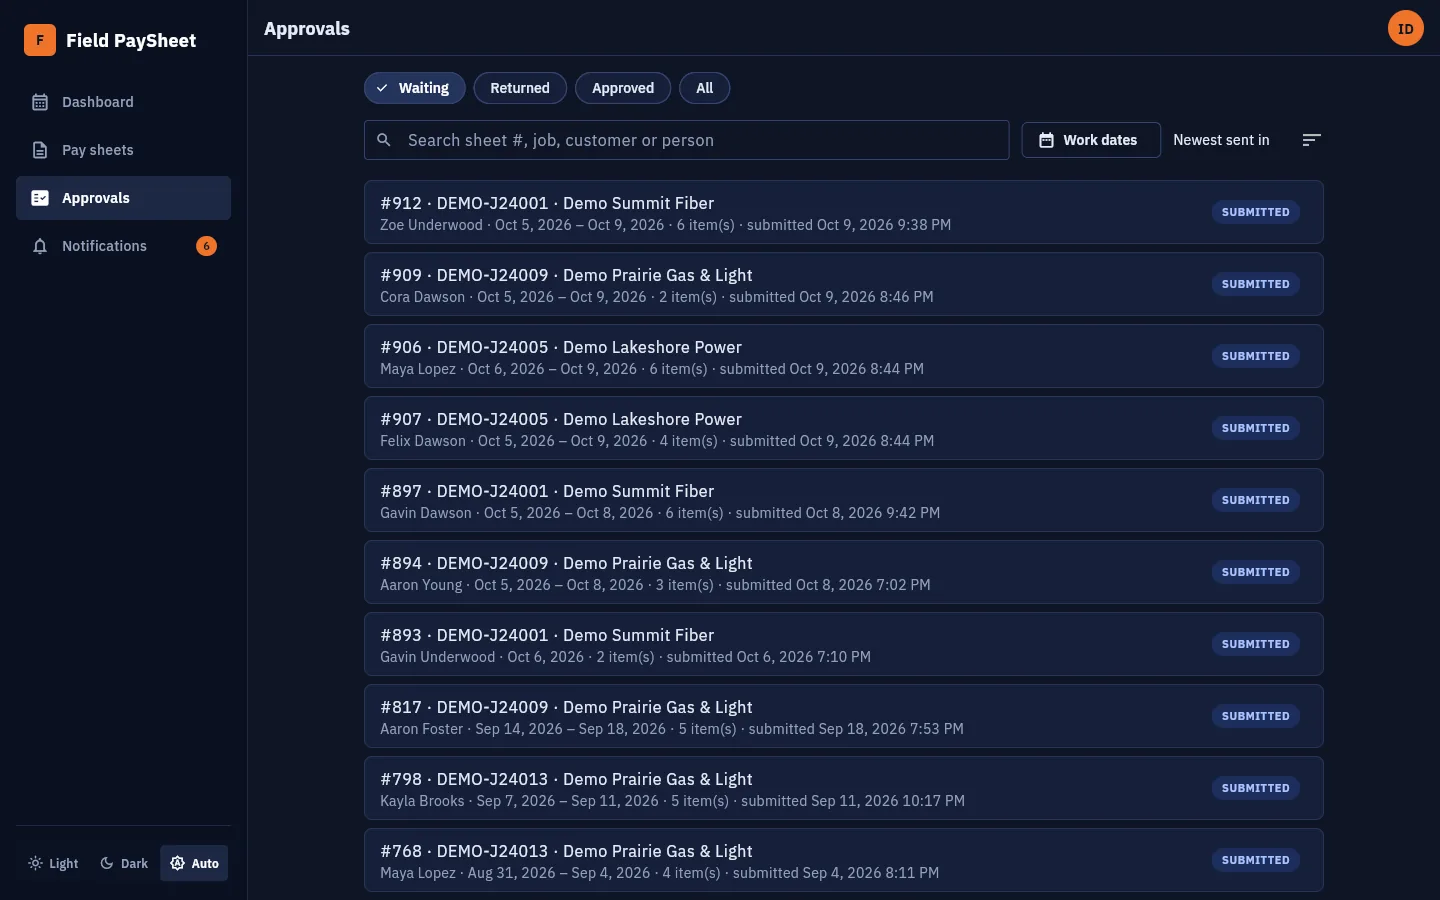
Task: Open sheet #912 Demo Summit Fiber
Action: click(x=844, y=212)
